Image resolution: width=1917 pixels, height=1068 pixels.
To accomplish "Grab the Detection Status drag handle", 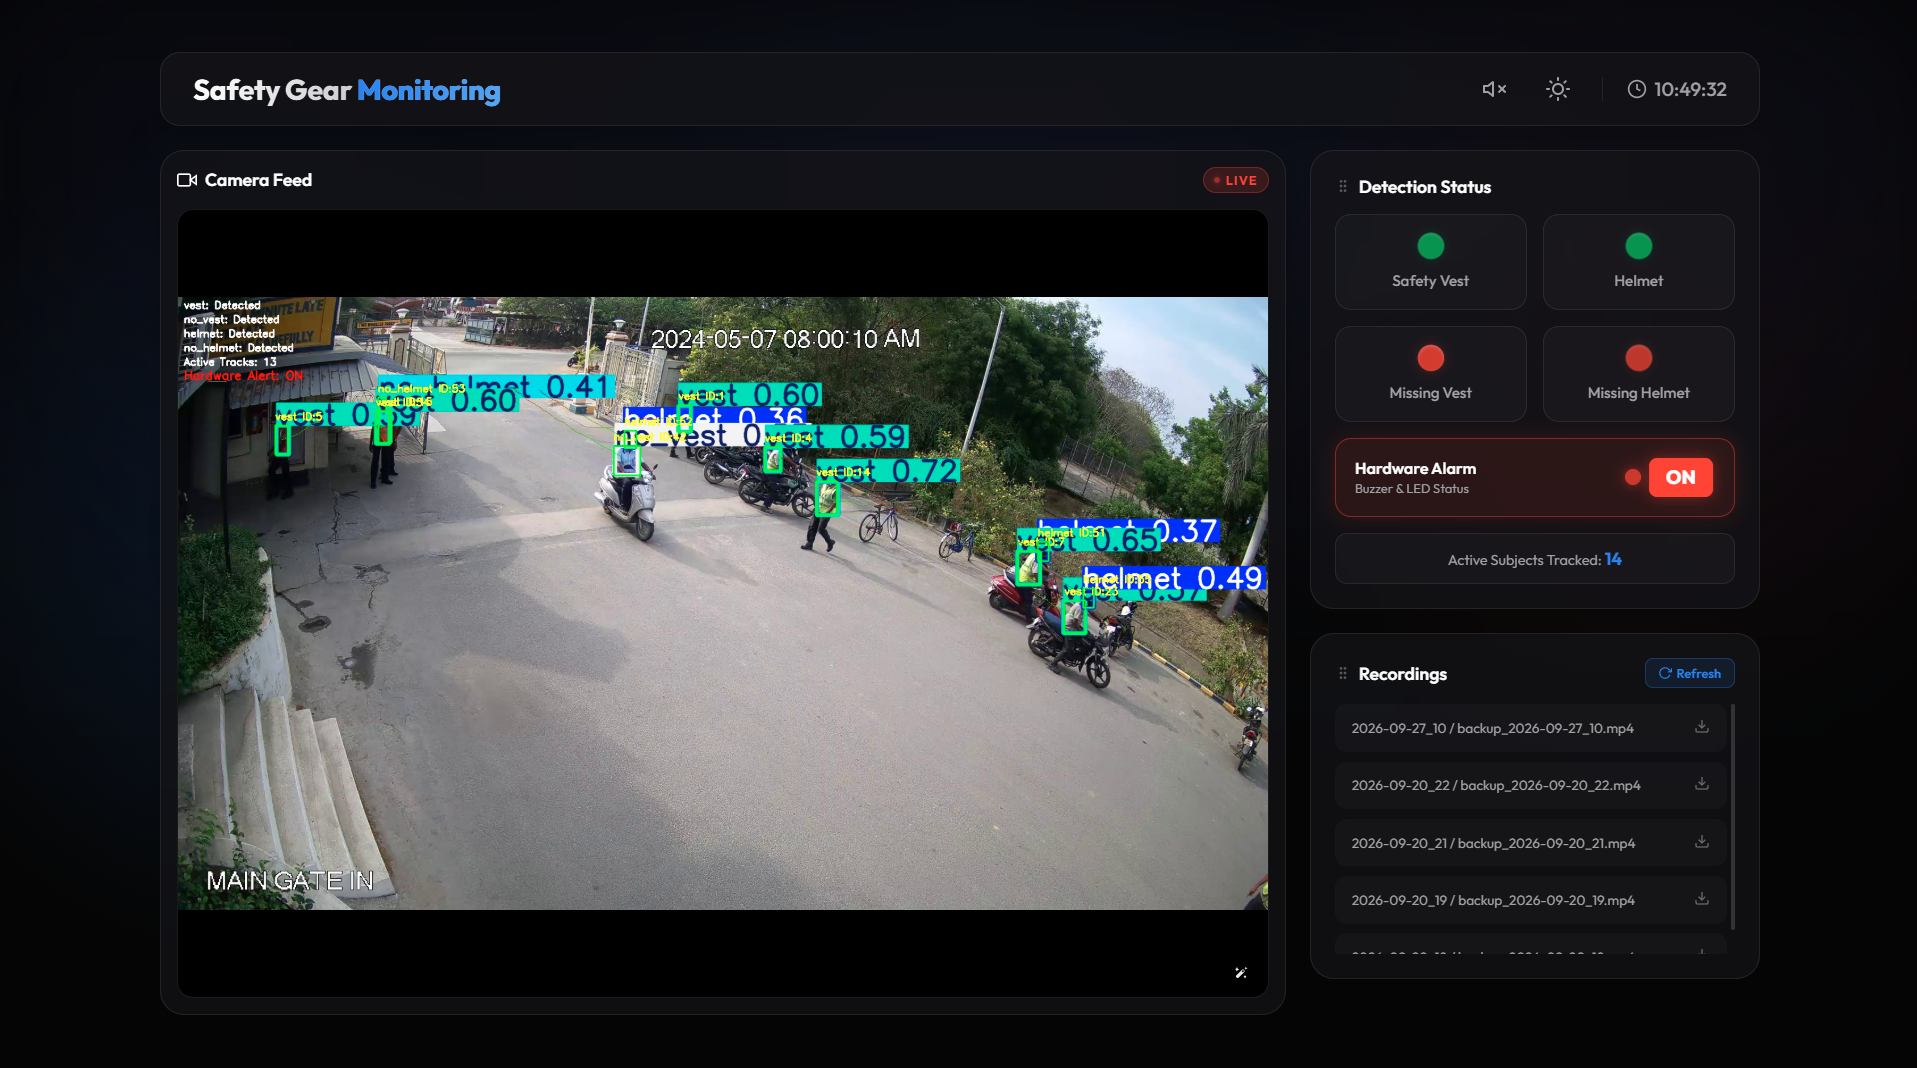I will coord(1343,187).
